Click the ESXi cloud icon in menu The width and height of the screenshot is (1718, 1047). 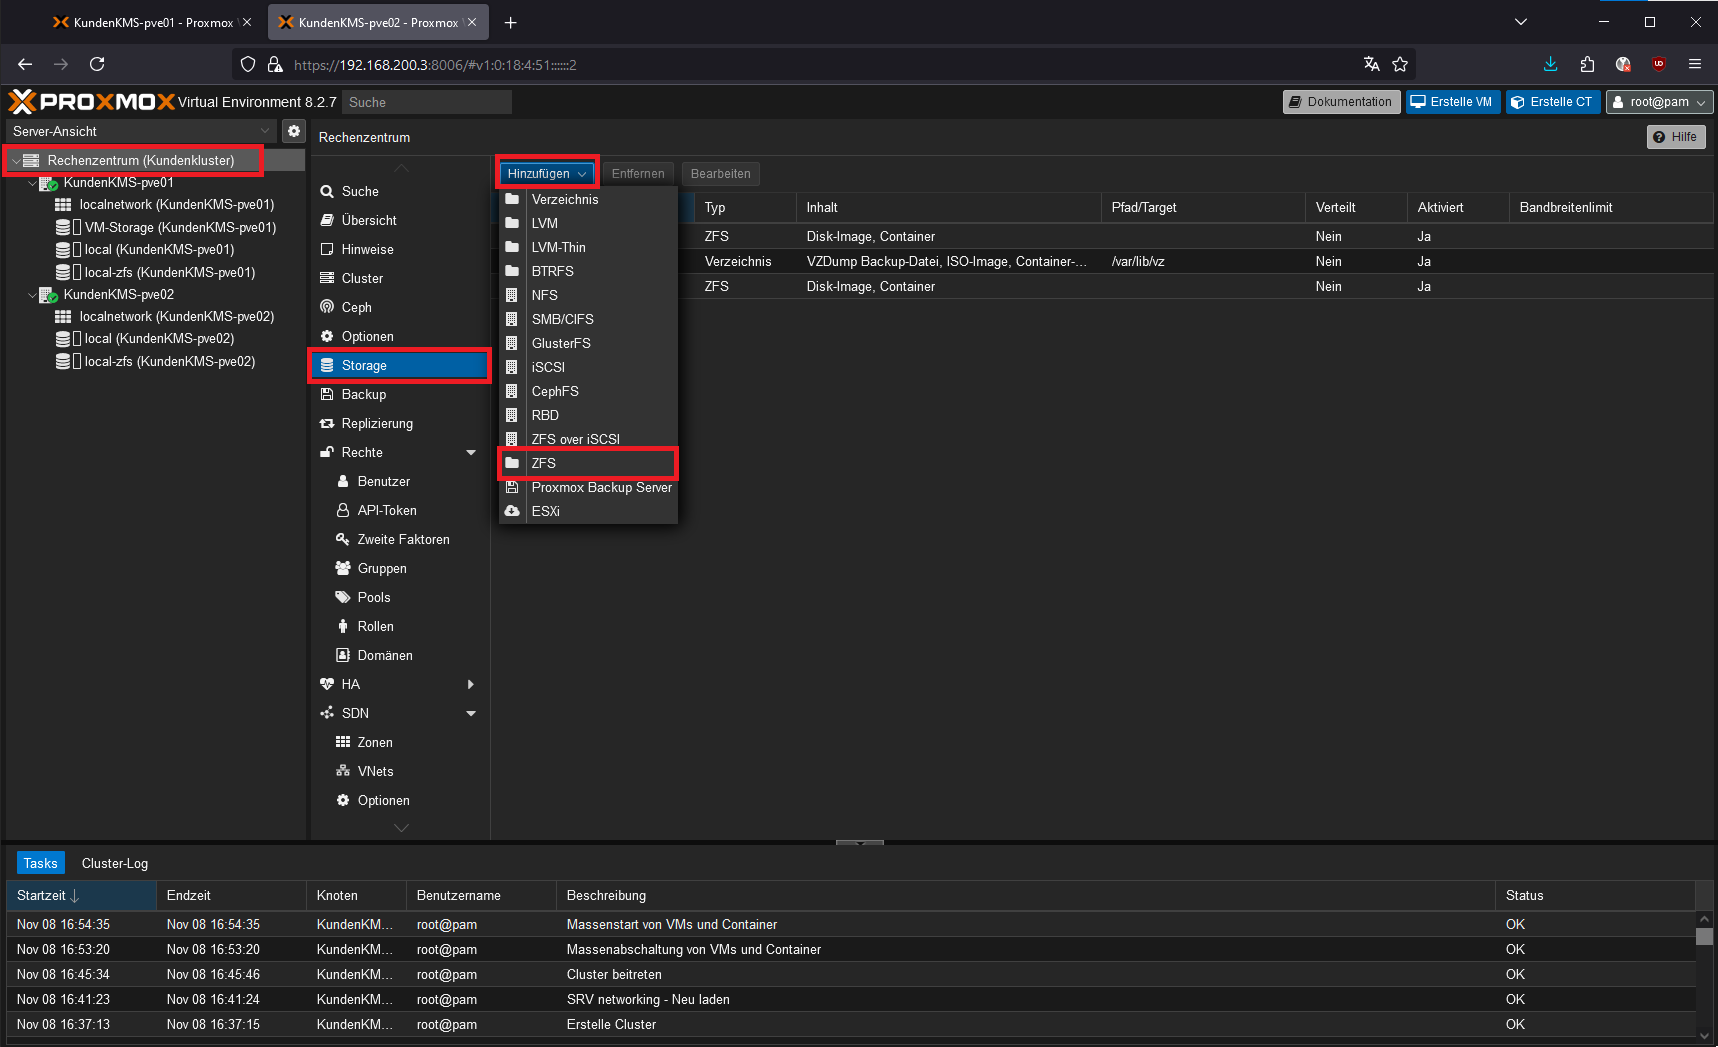[x=512, y=511]
